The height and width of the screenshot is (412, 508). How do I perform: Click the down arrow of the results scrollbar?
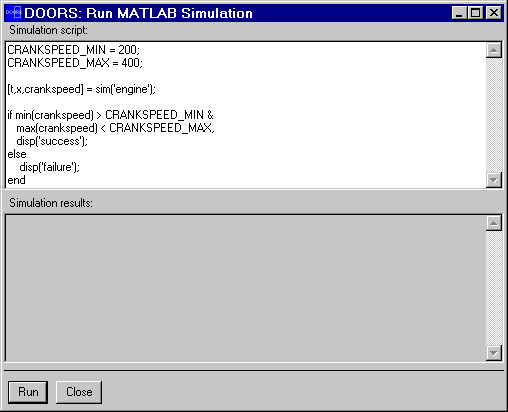click(x=494, y=353)
